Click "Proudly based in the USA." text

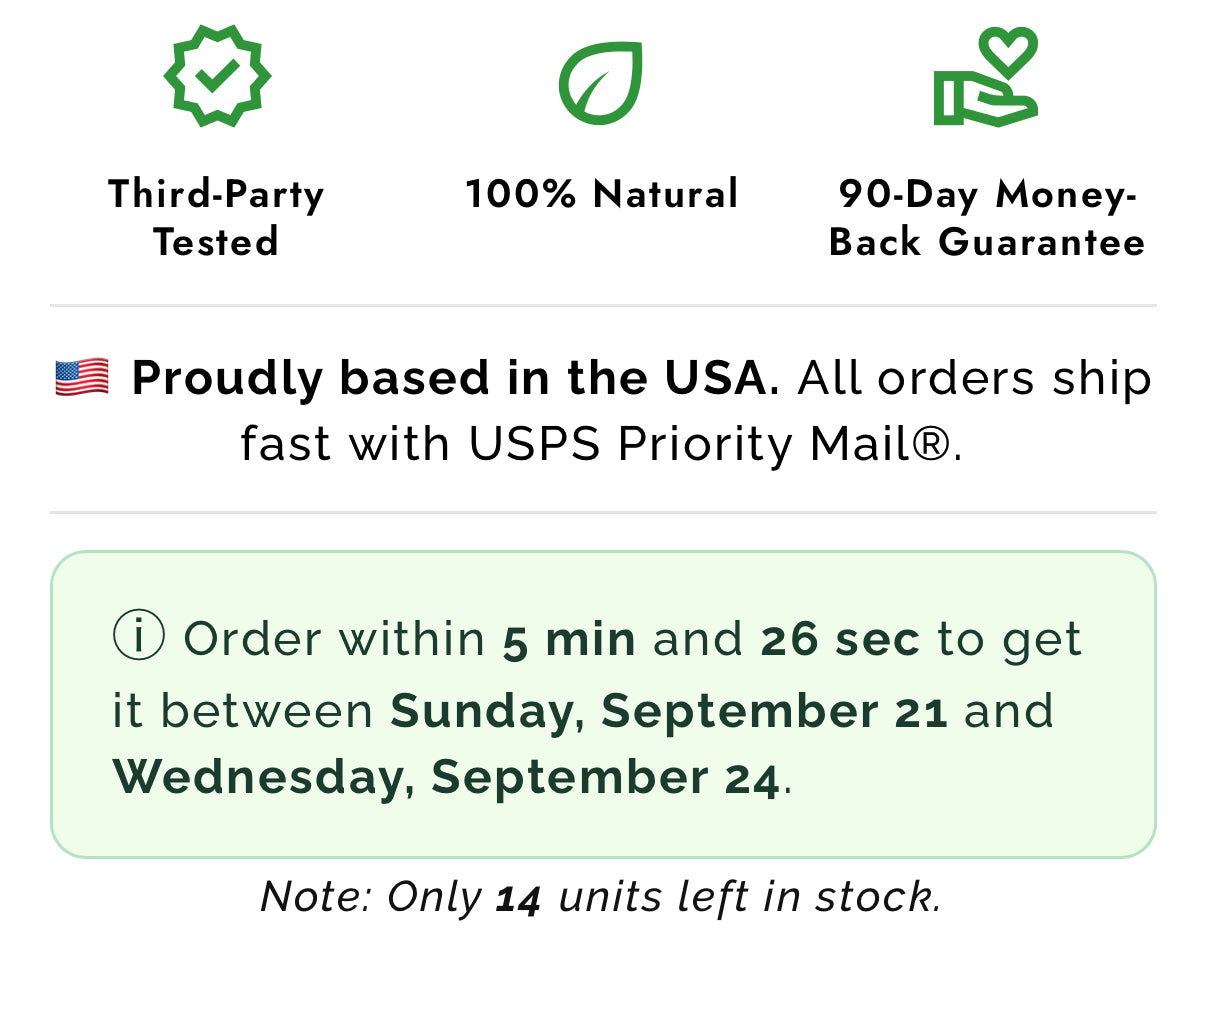tap(455, 378)
